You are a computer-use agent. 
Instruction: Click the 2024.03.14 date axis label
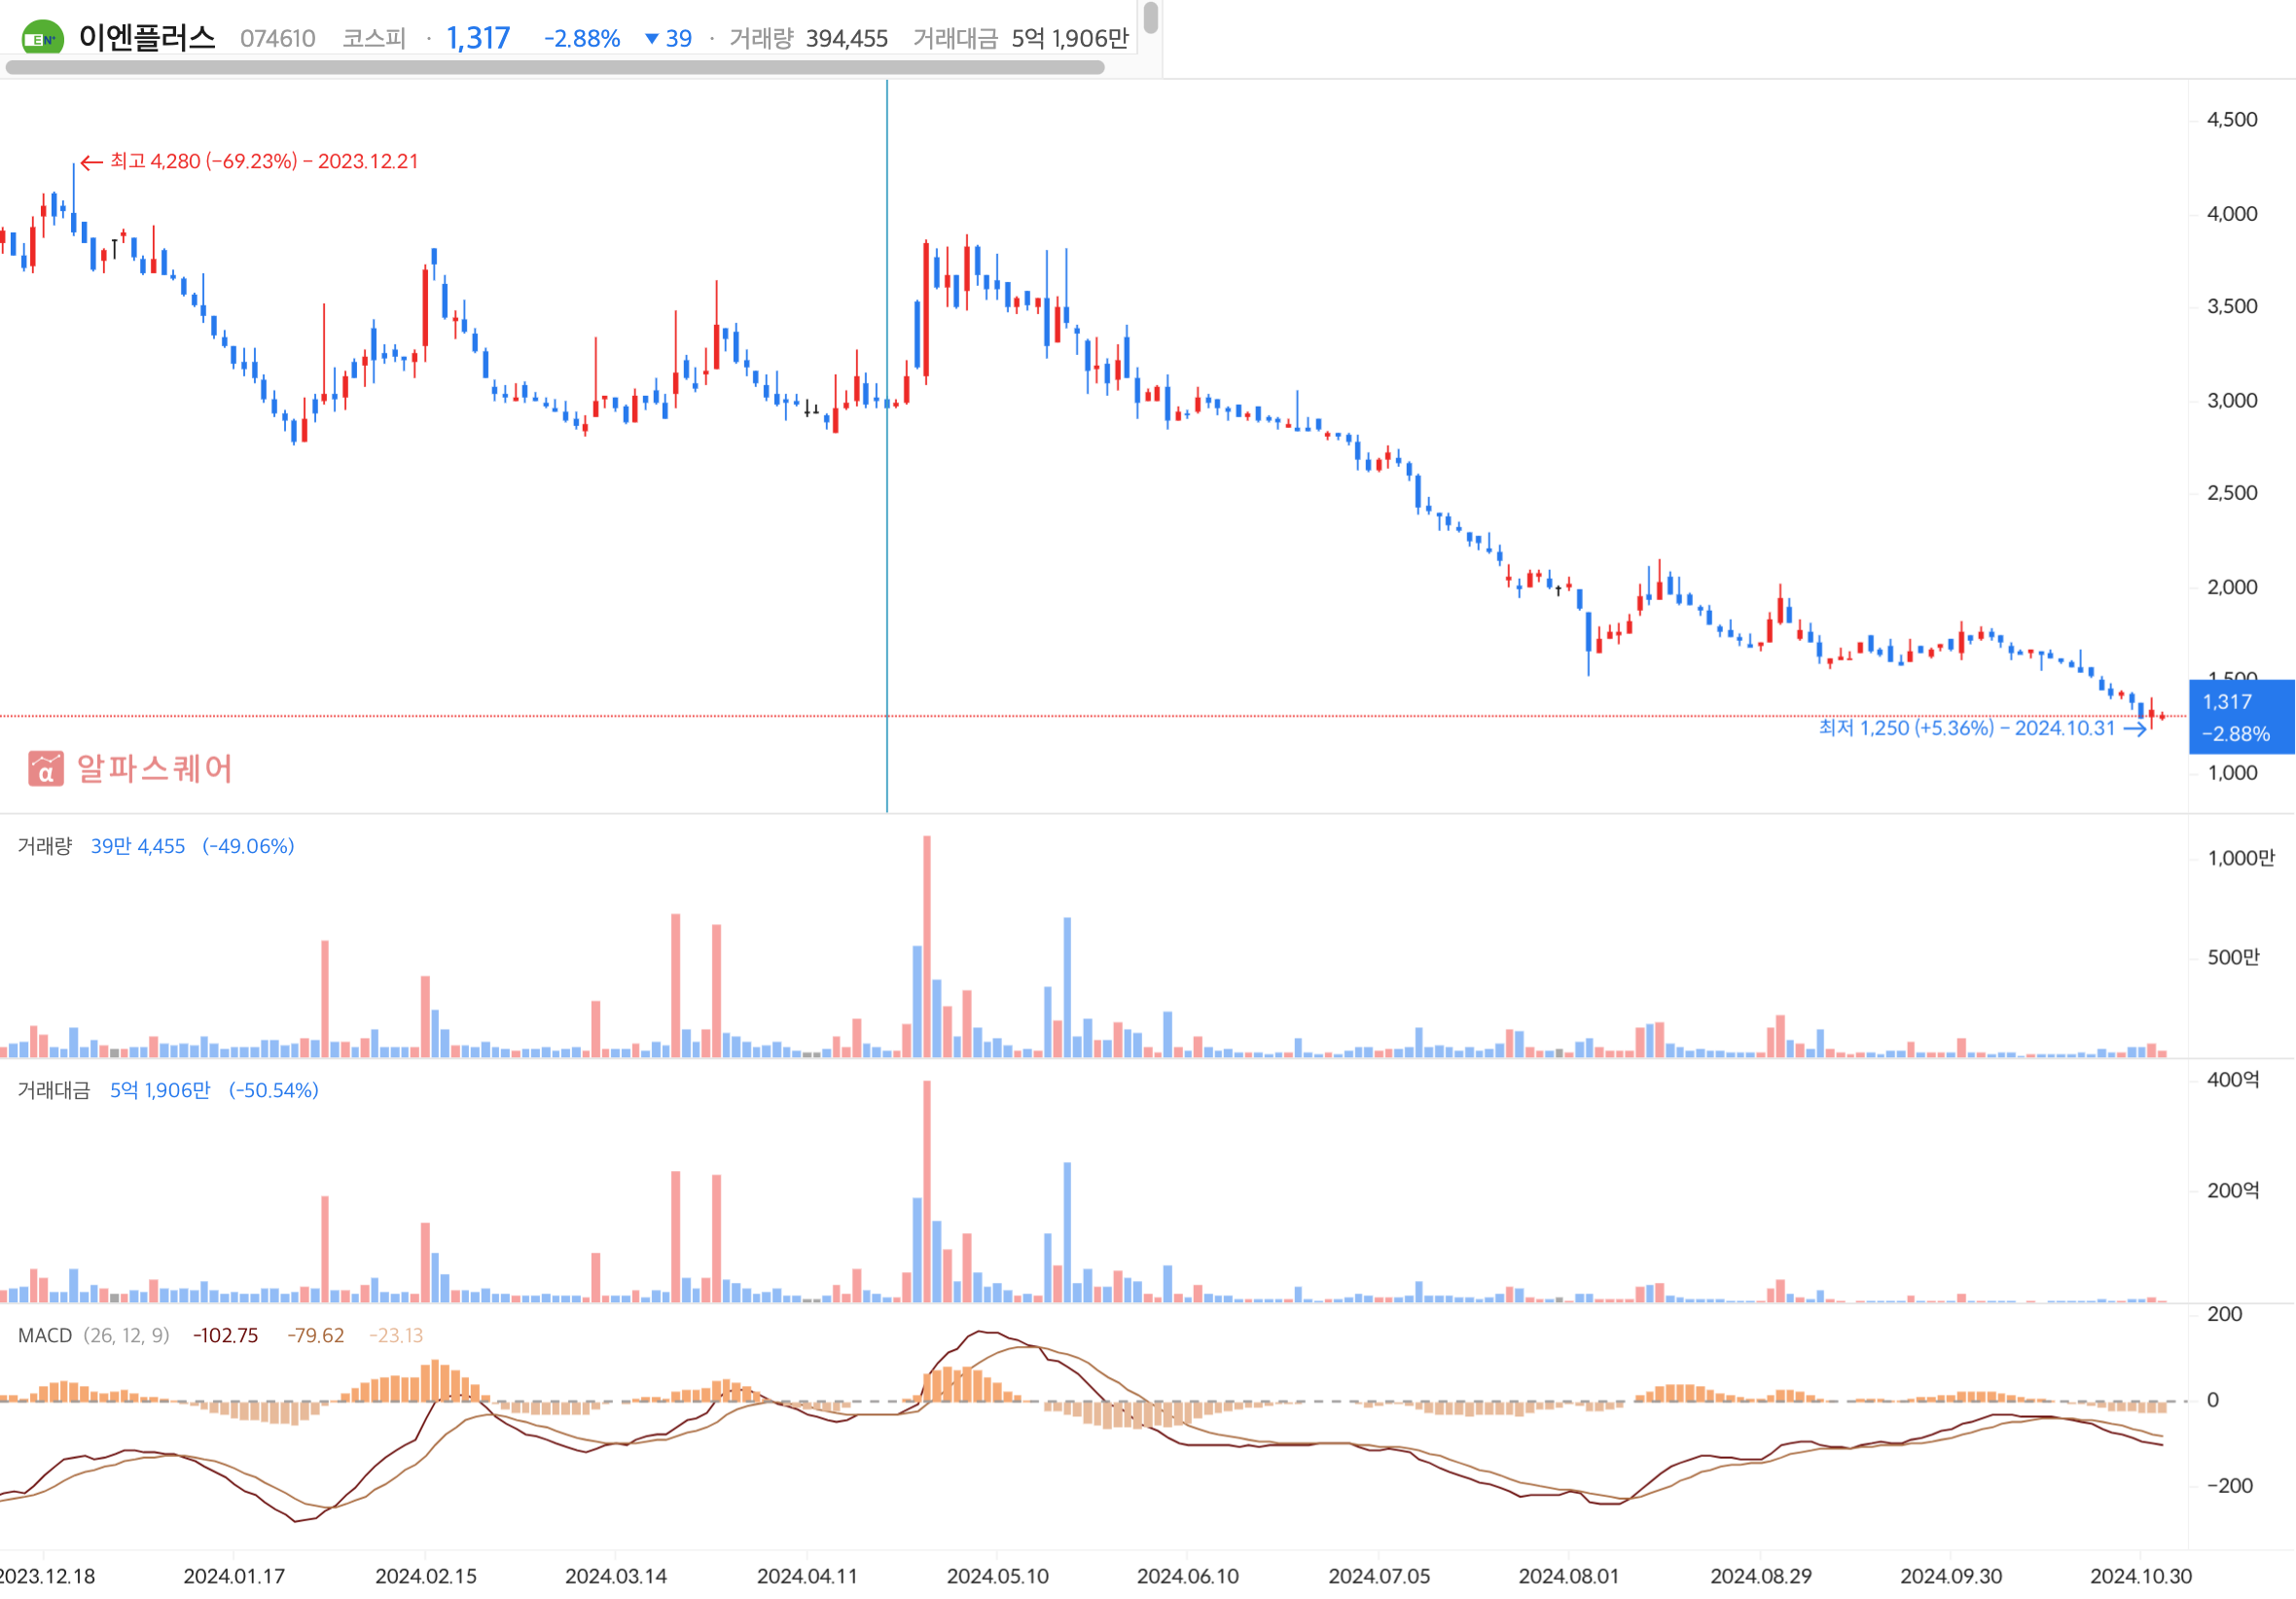pyautogui.click(x=616, y=1576)
